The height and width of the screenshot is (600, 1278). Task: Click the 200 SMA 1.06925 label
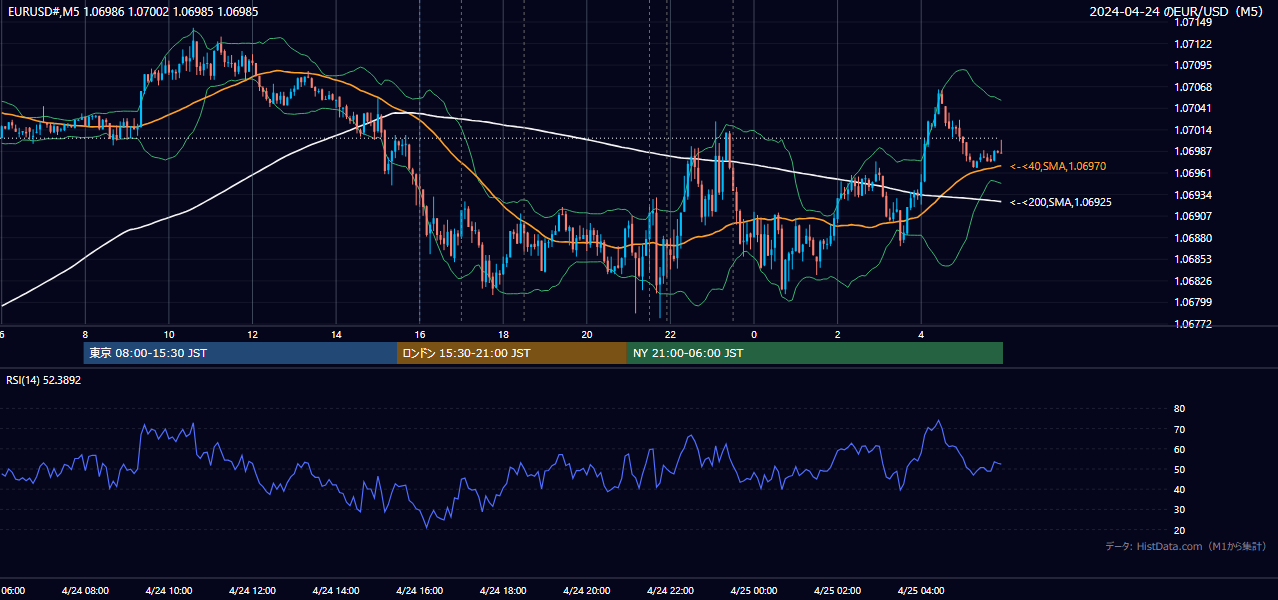(1061, 202)
